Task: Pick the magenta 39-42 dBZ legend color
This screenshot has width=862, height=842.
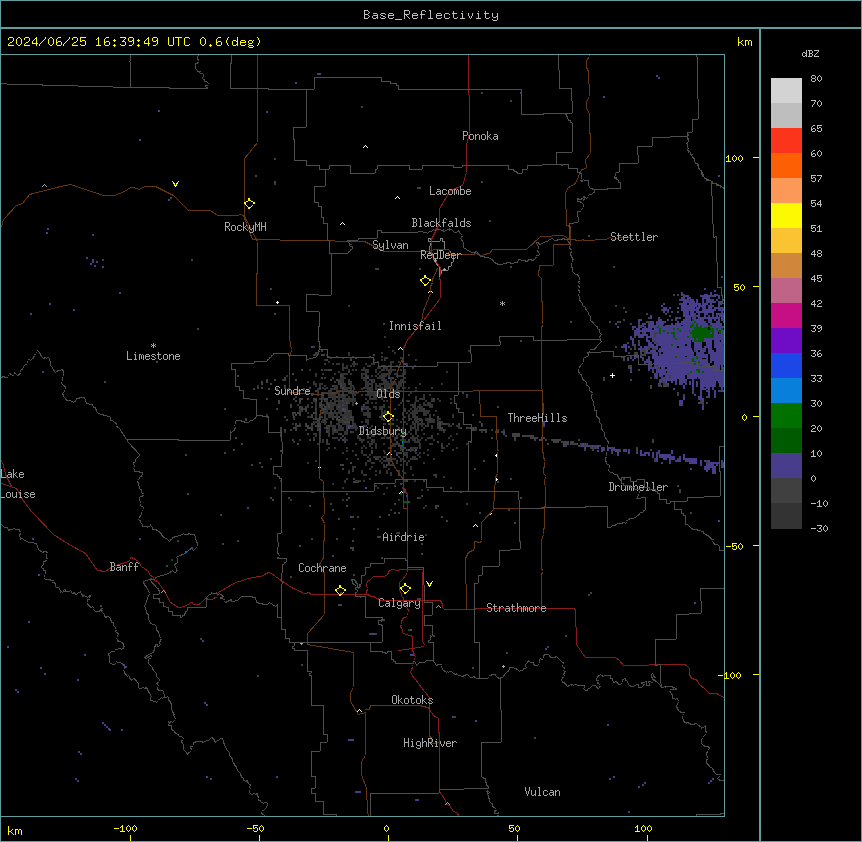Action: 786,315
